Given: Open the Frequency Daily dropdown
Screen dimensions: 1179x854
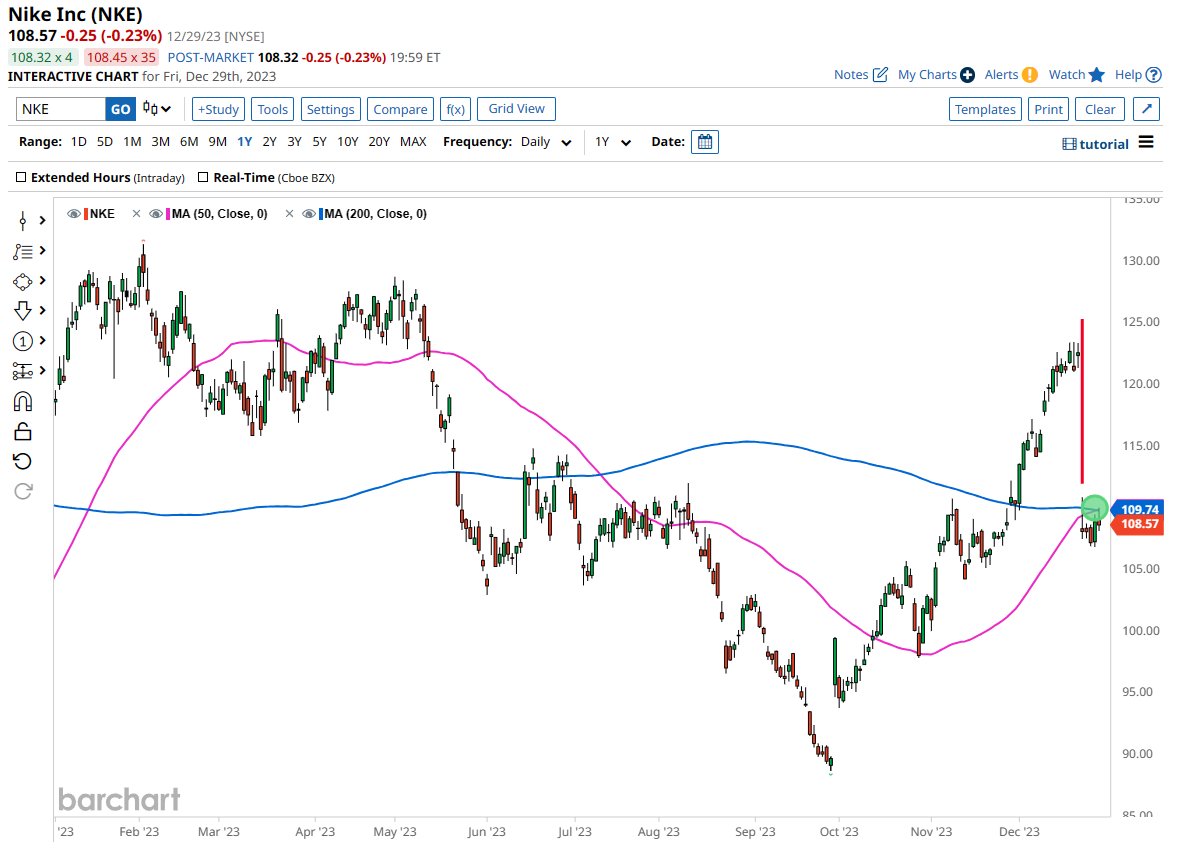Looking at the screenshot, I should tap(546, 142).
